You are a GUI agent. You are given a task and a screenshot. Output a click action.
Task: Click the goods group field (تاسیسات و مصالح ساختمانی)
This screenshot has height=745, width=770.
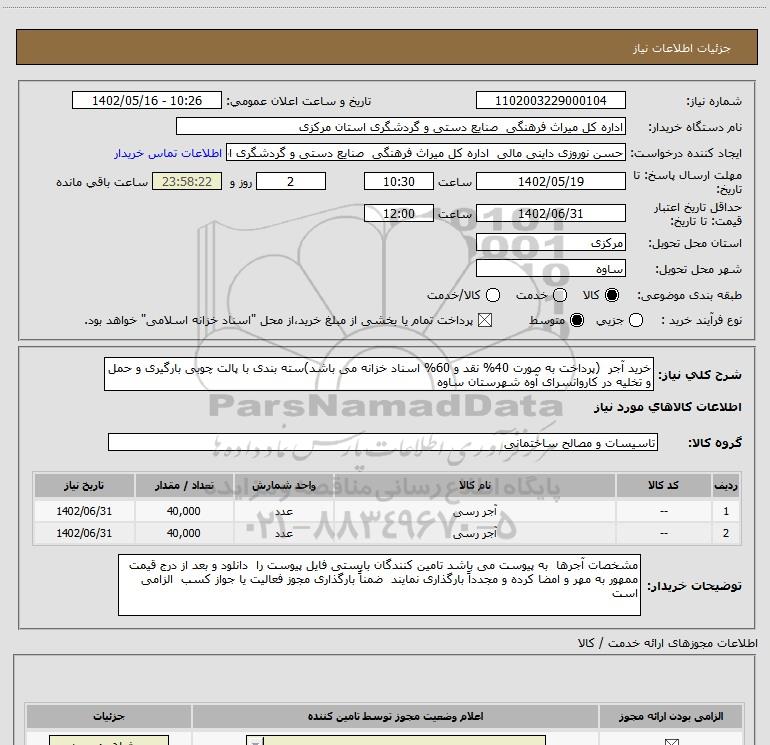pyautogui.click(x=383, y=442)
